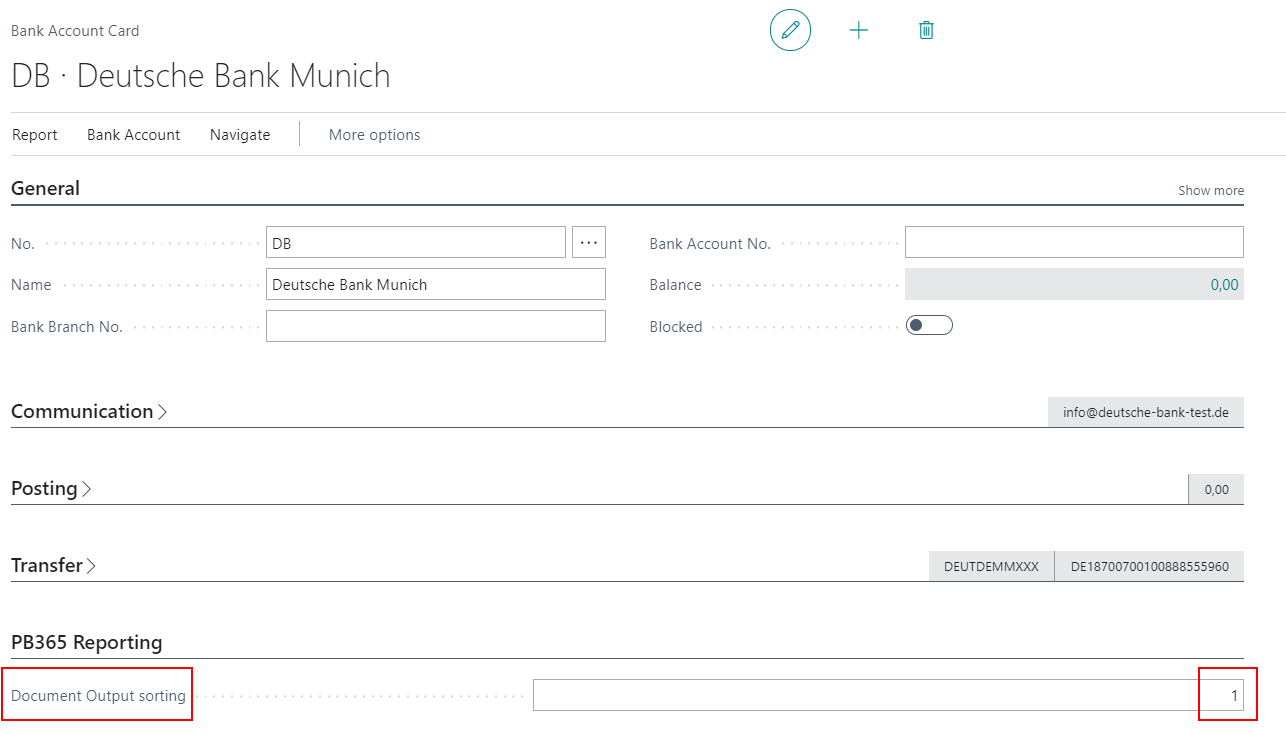The width and height of the screenshot is (1286, 735).
Task: Click the Balance value 0,00
Action: click(x=1224, y=284)
